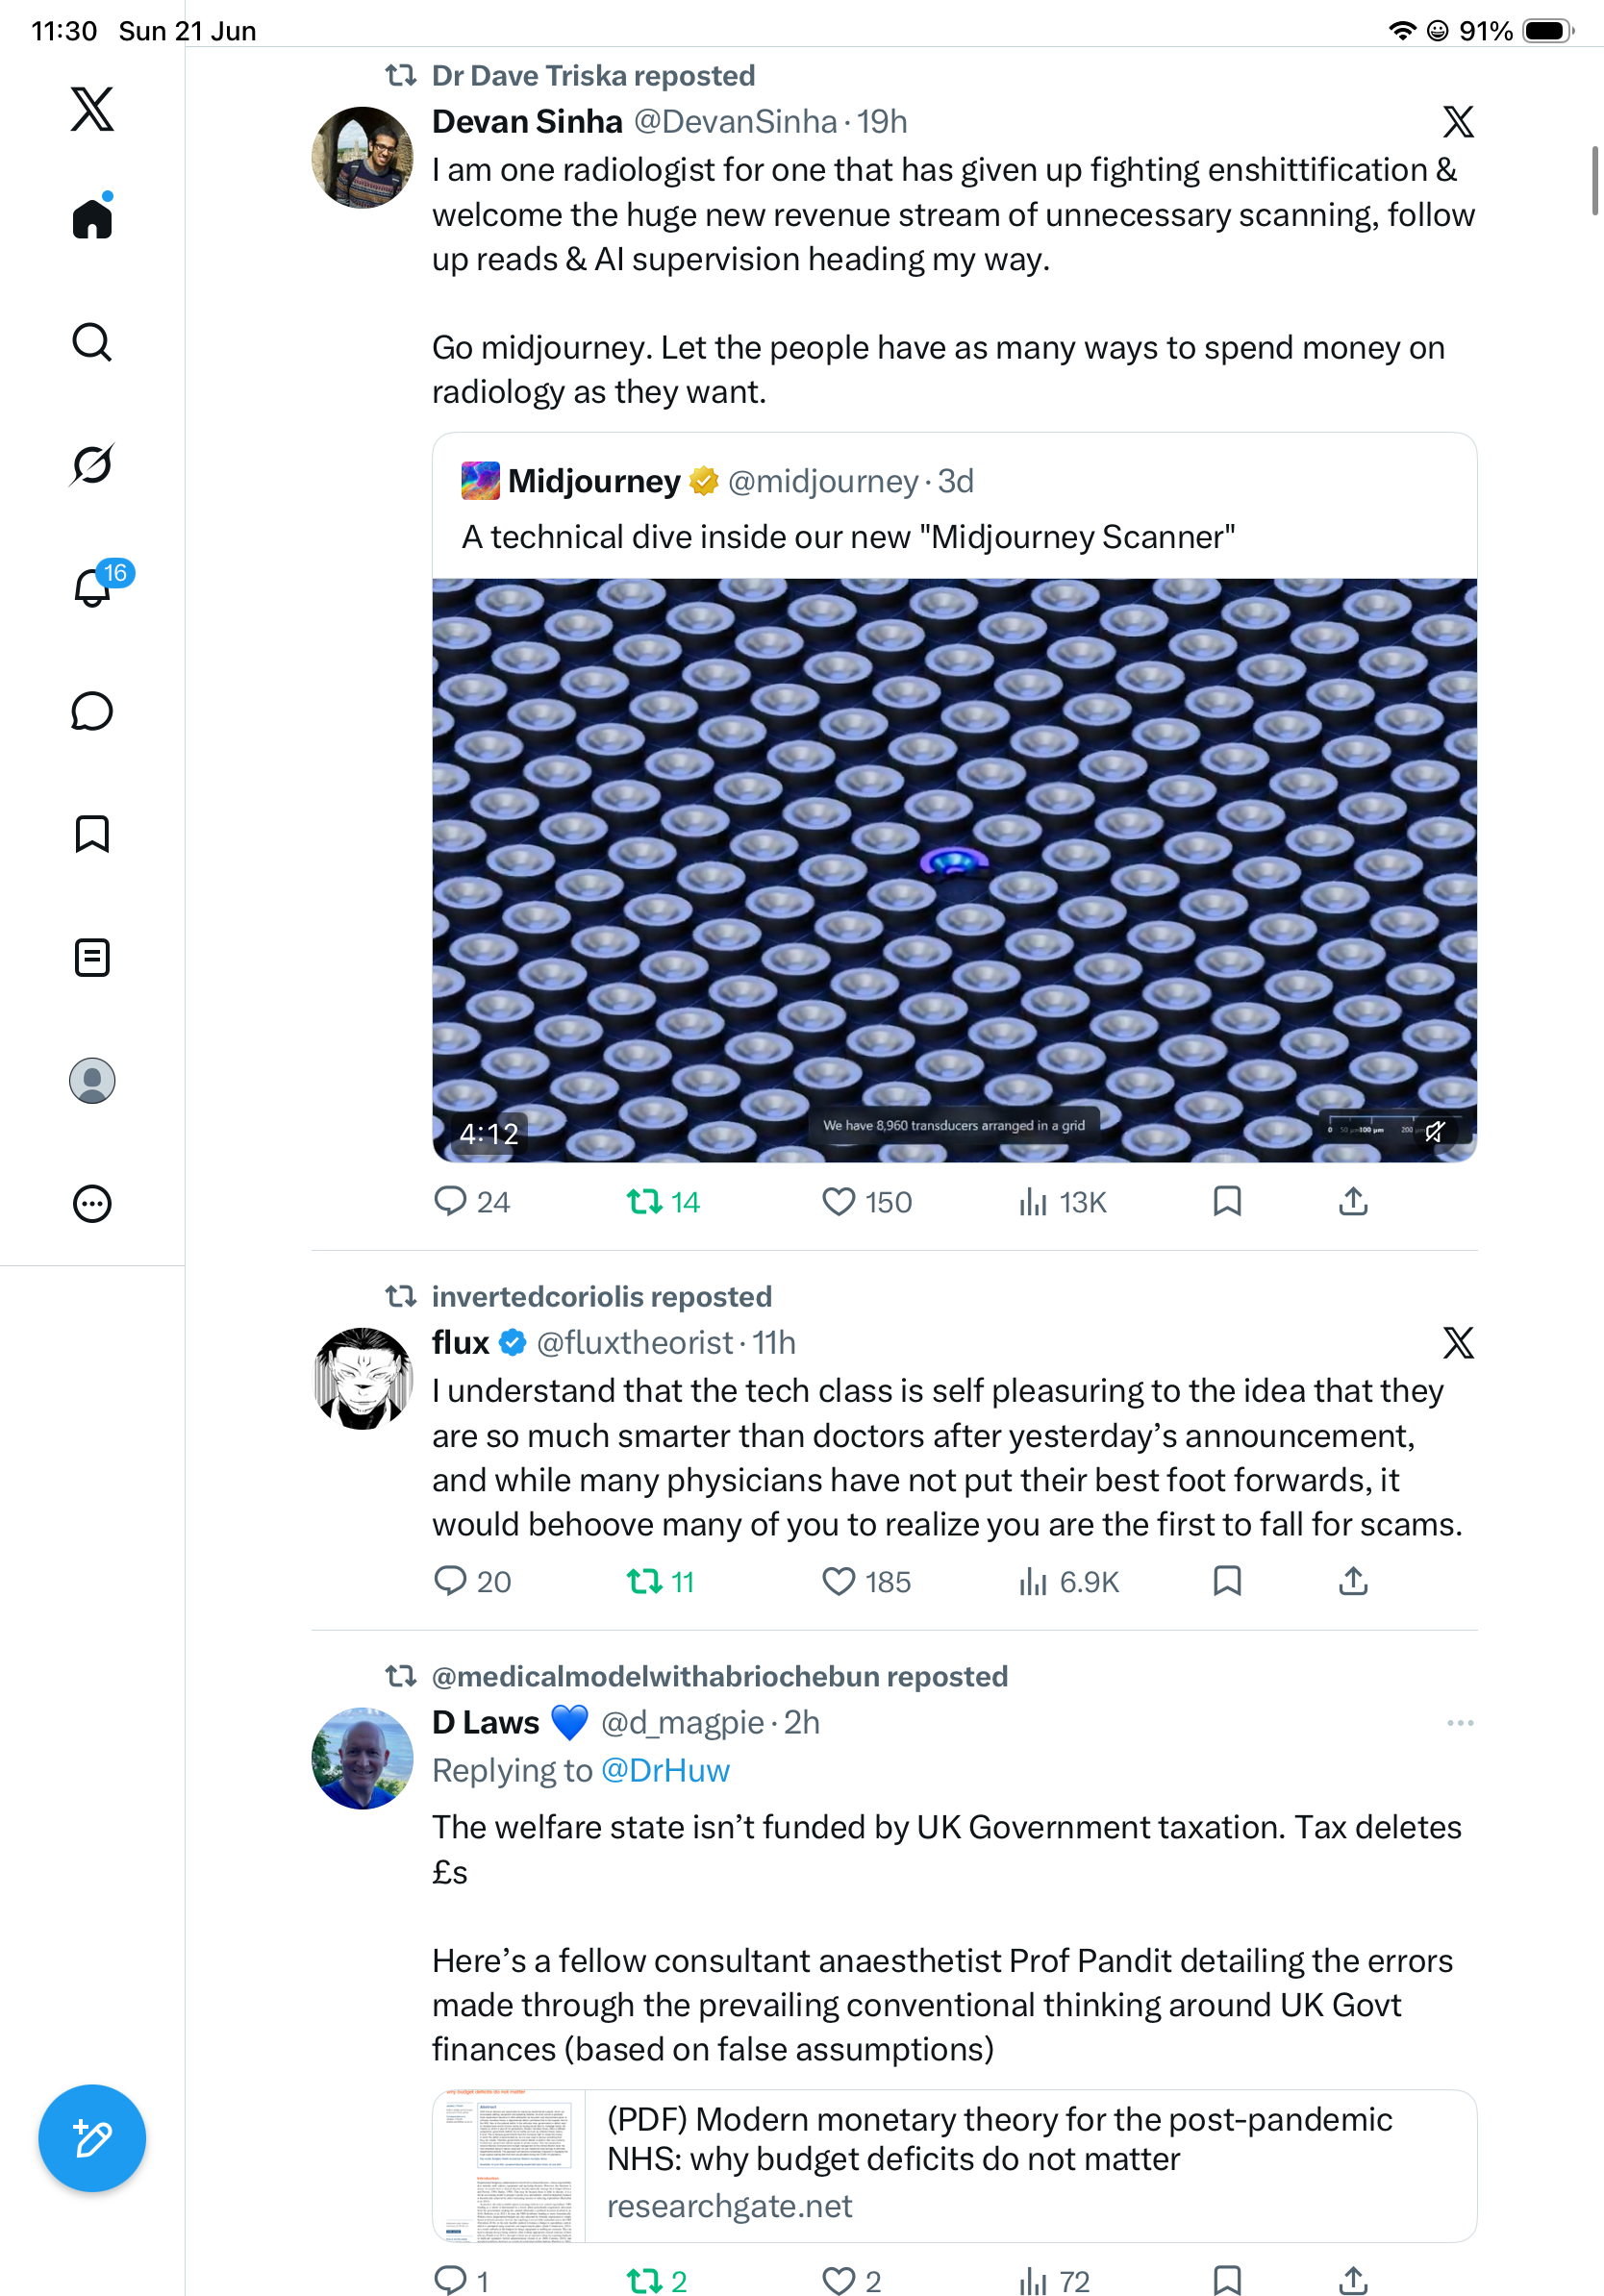This screenshot has width=1604, height=2296.
Task: Open three-dot options on D Laws post
Action: [1460, 1722]
